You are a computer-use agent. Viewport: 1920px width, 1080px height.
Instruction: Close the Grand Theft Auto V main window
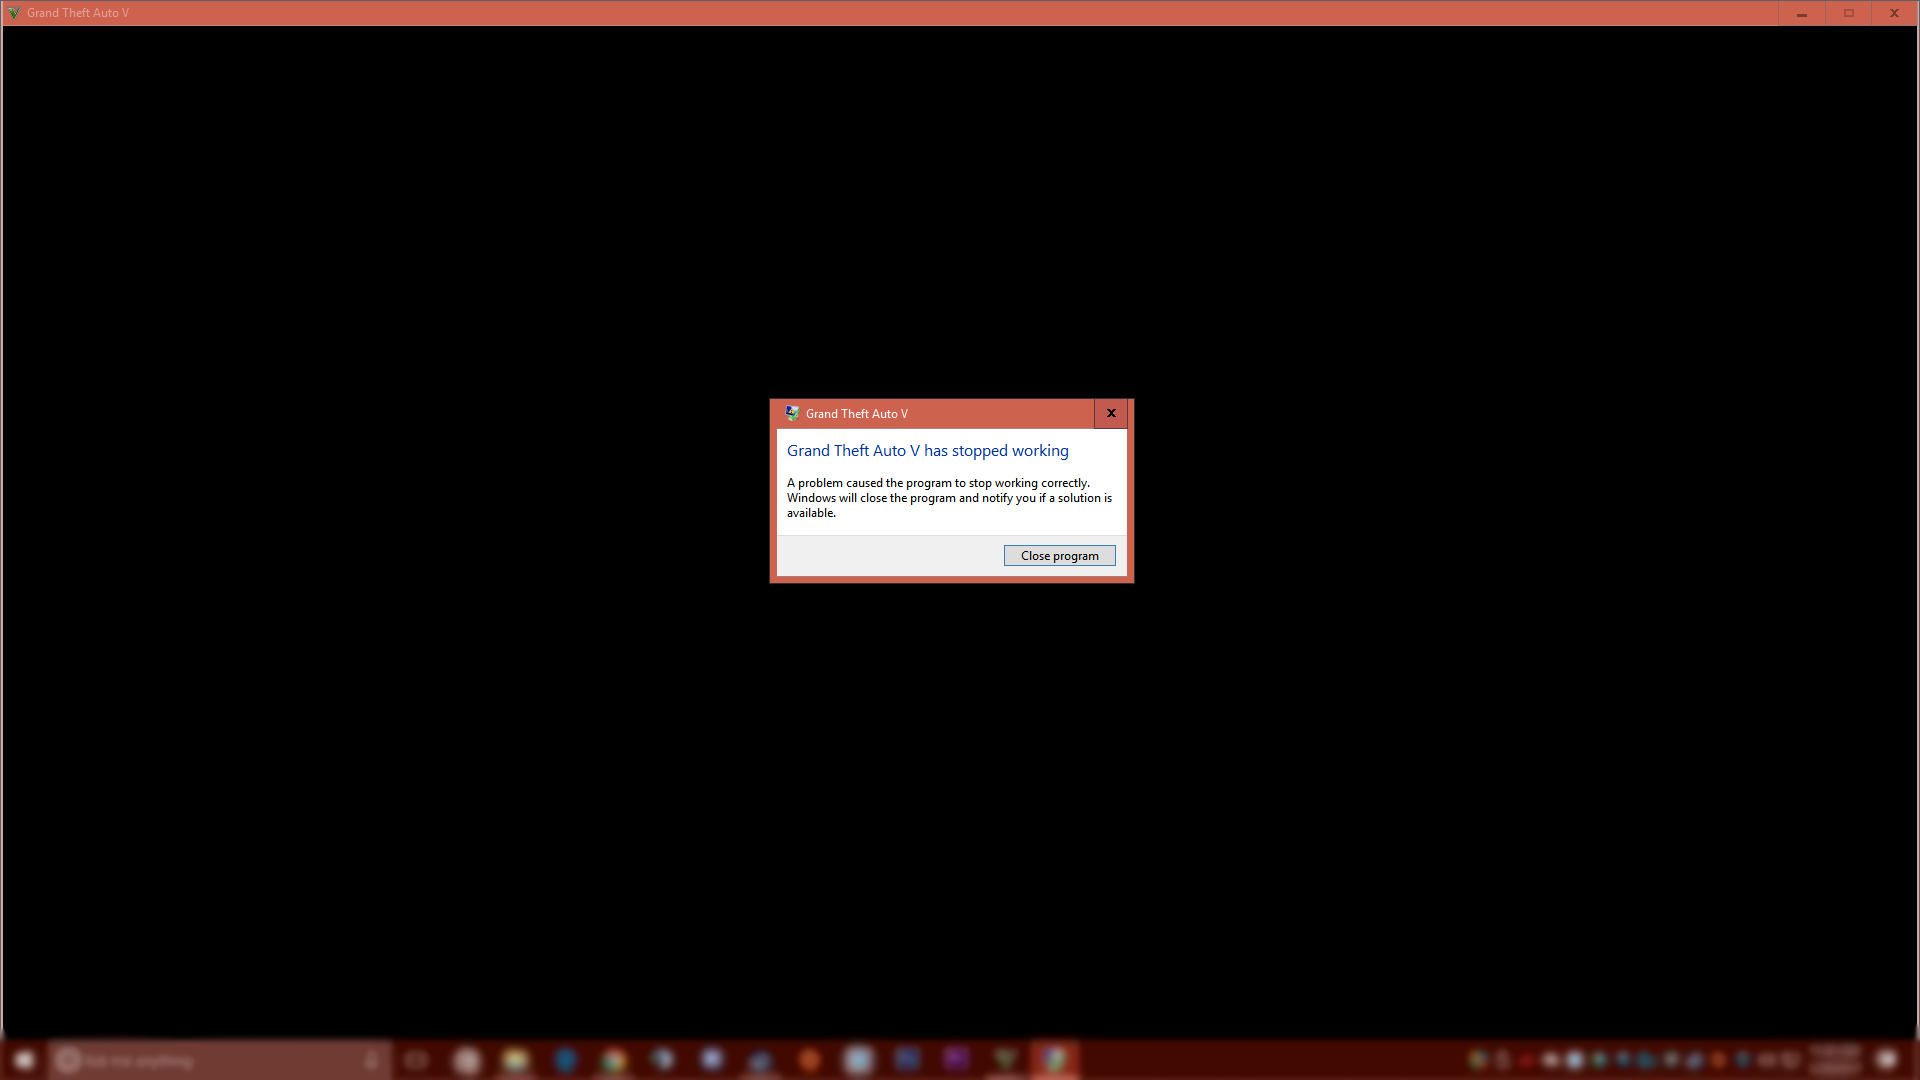[1894, 13]
